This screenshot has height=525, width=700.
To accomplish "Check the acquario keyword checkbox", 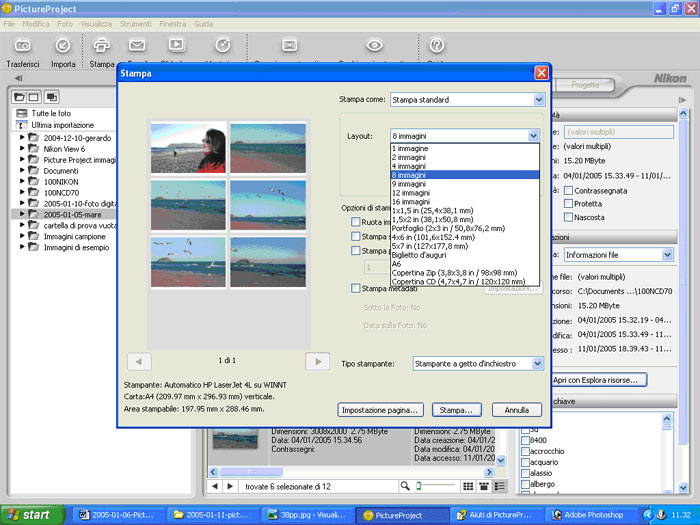I will [x=525, y=462].
